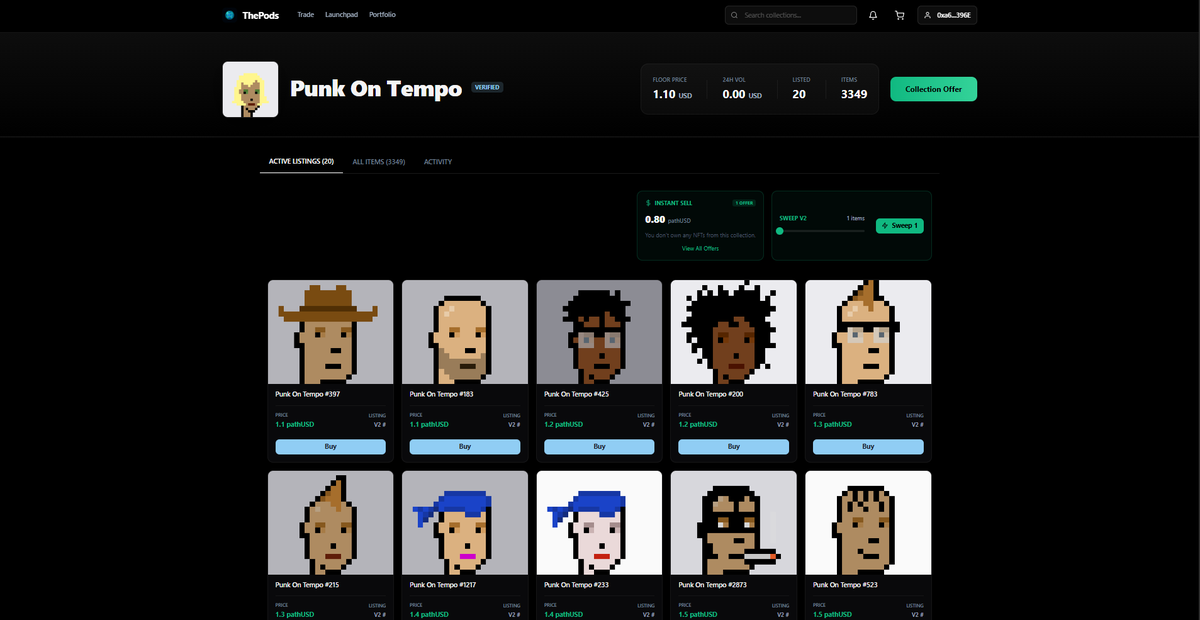
Task: Buy Punk On Tempo #397
Action: pyautogui.click(x=331, y=446)
